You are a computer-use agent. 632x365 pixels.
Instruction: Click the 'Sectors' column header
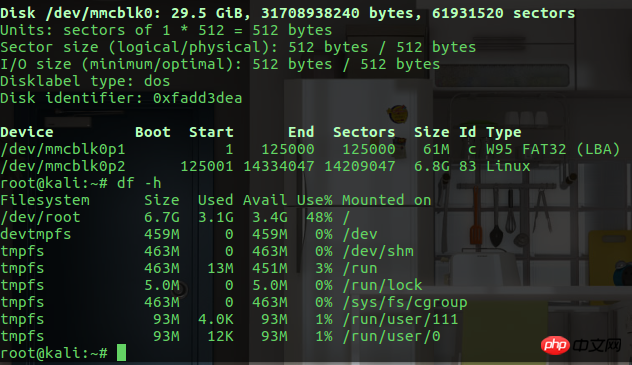click(x=364, y=132)
